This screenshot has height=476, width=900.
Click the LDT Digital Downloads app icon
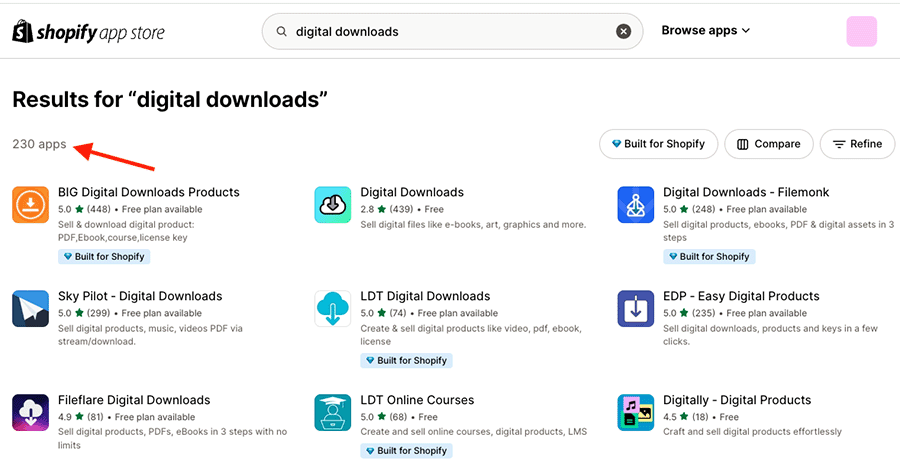tap(333, 309)
